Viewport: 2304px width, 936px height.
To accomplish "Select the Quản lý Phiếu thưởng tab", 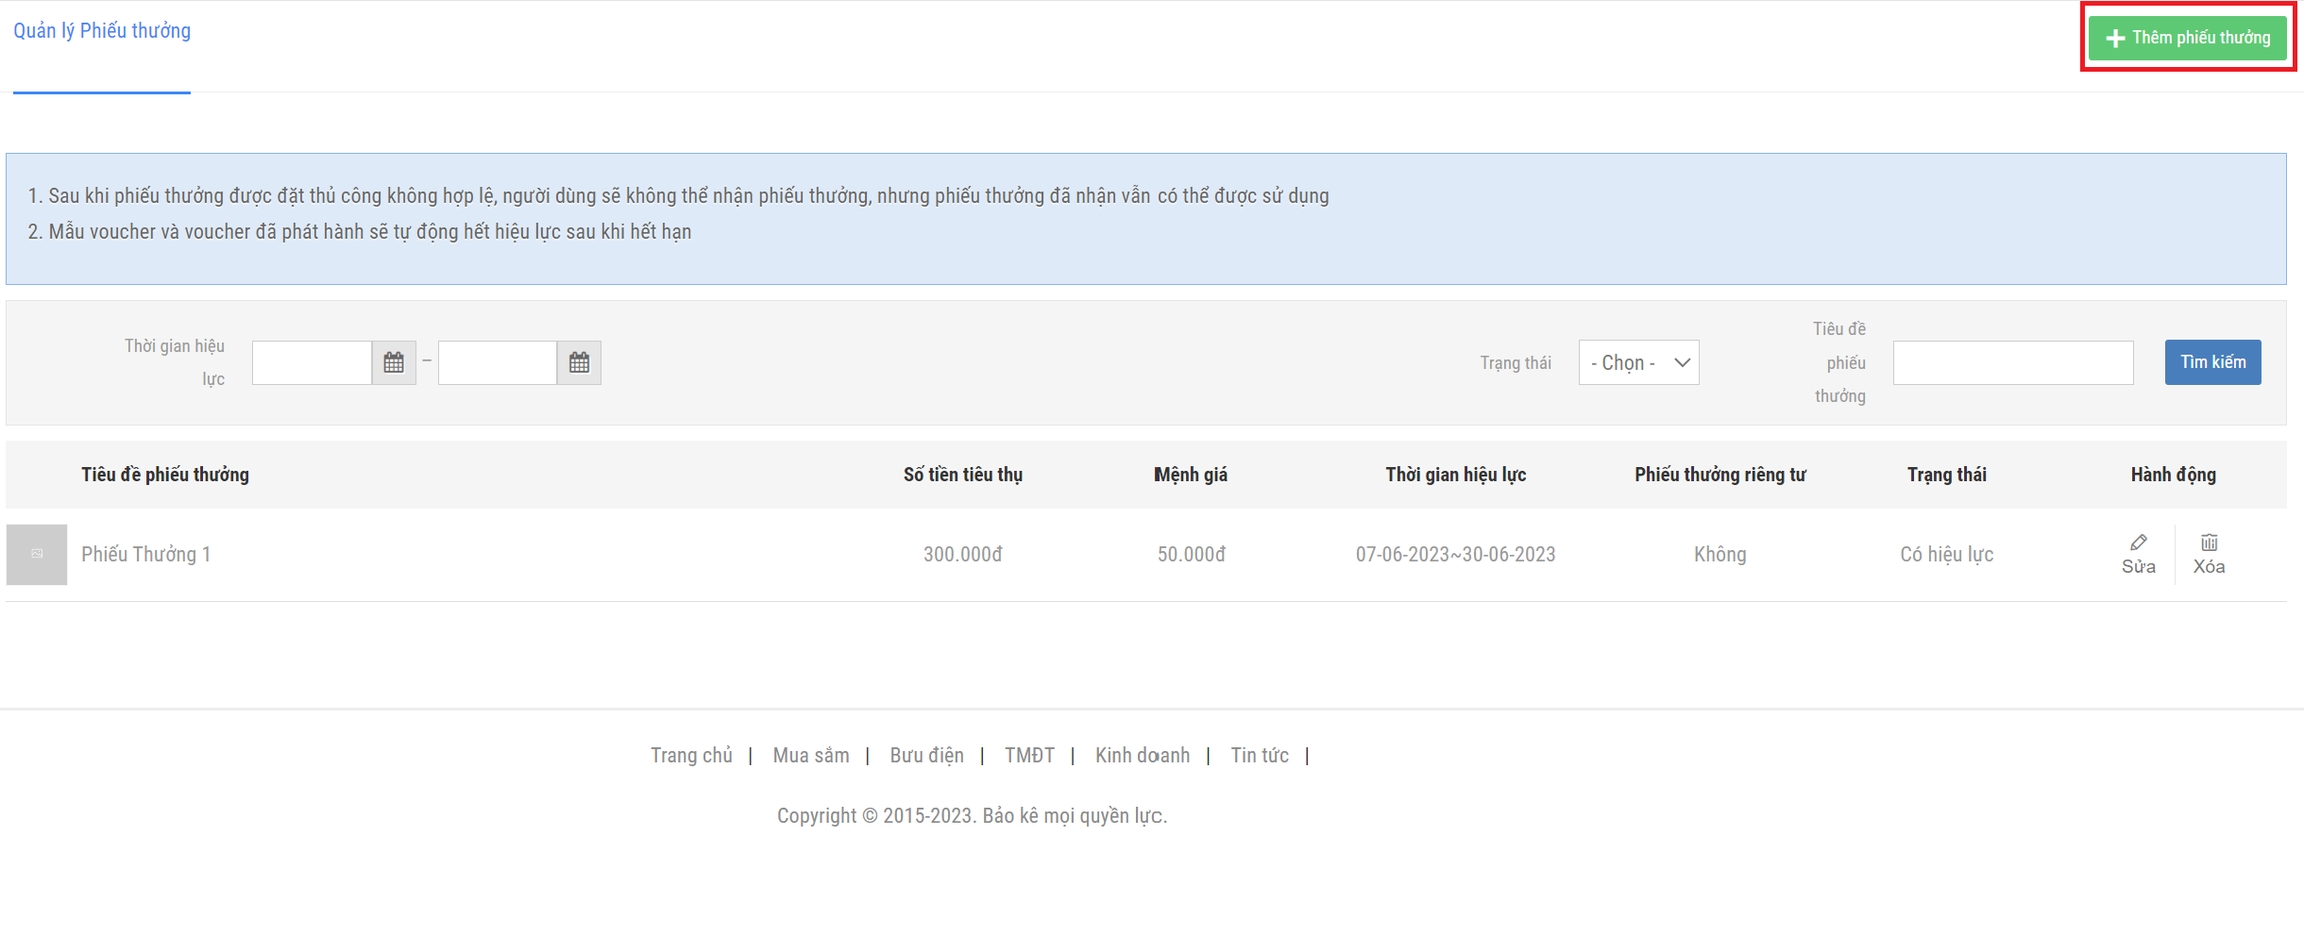I will pos(102,31).
